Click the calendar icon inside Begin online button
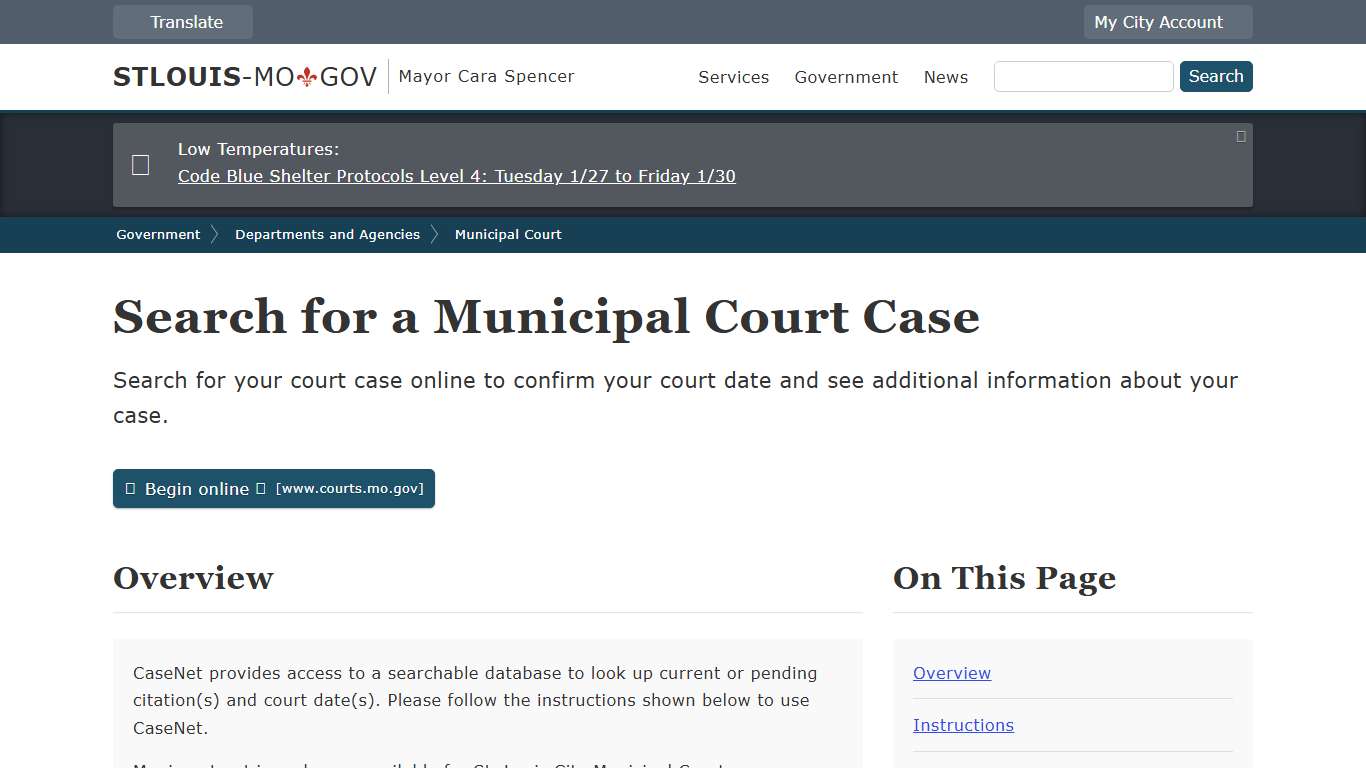The height and width of the screenshot is (768, 1366). coord(130,488)
